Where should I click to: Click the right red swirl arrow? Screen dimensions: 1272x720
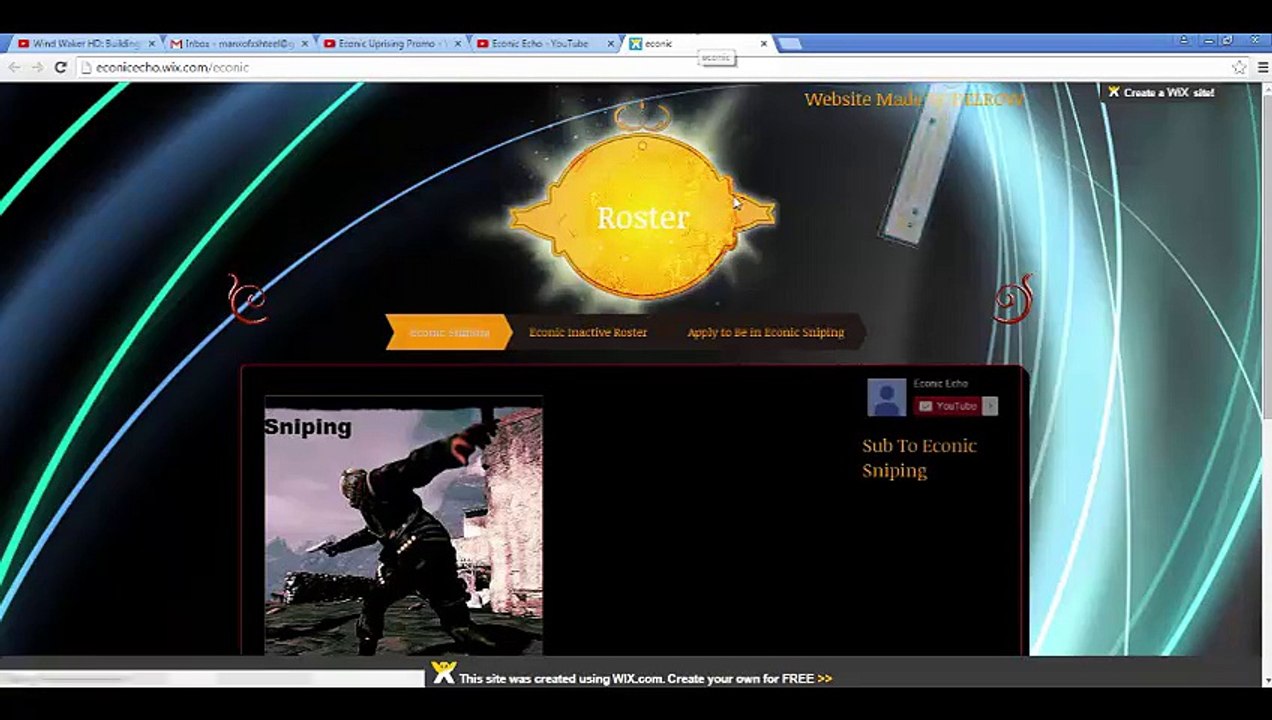click(1013, 298)
